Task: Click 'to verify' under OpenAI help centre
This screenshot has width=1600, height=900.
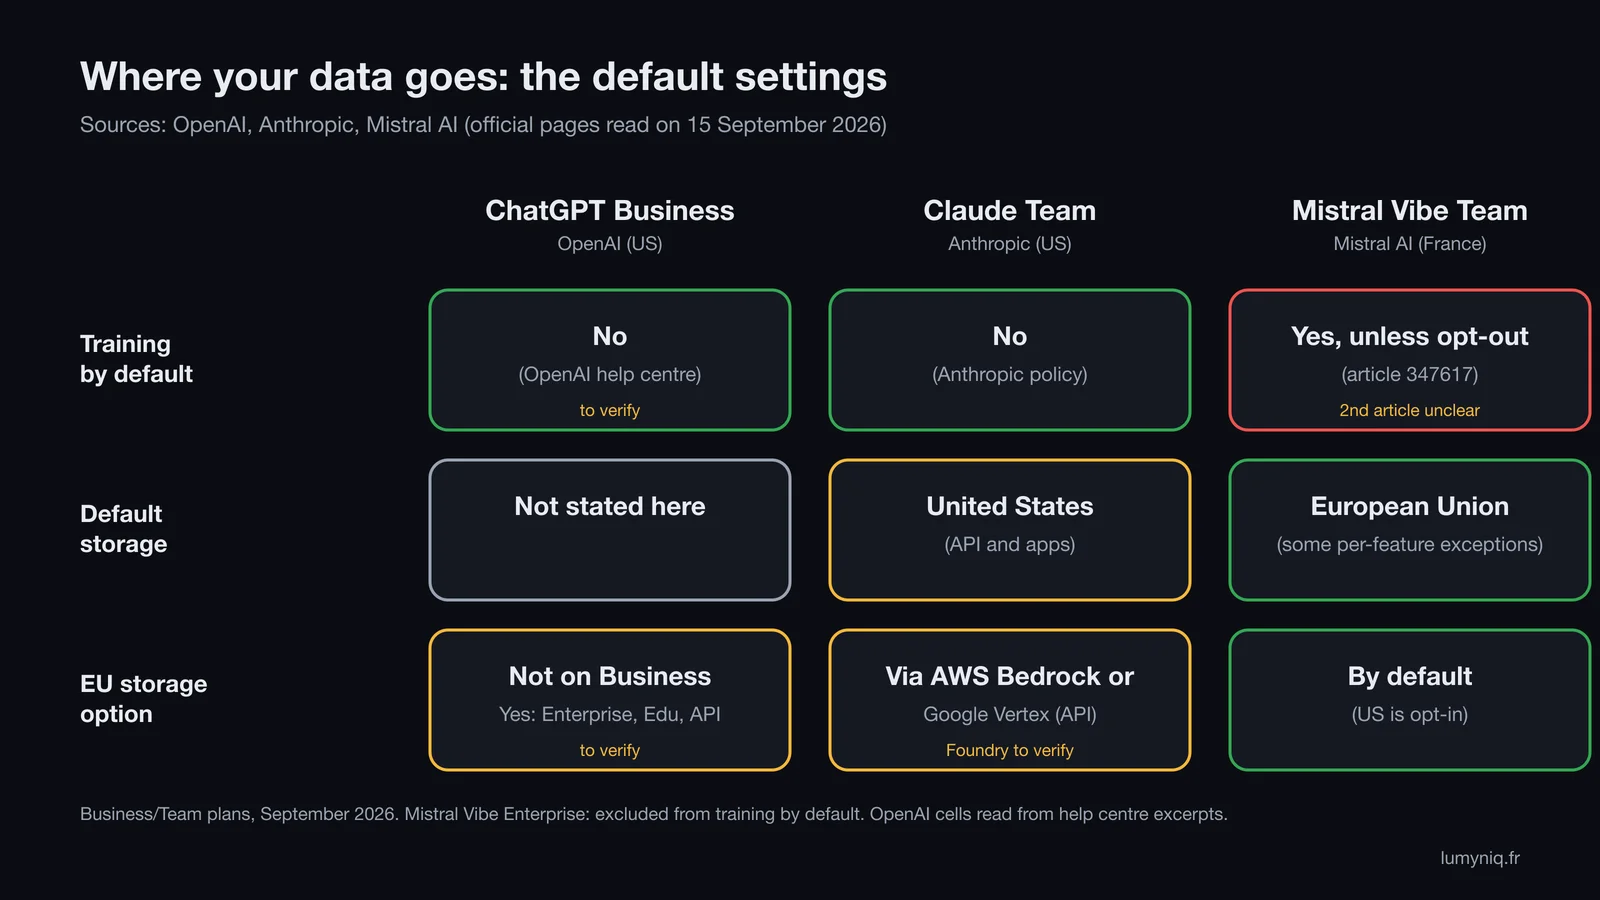Action: pos(610,410)
